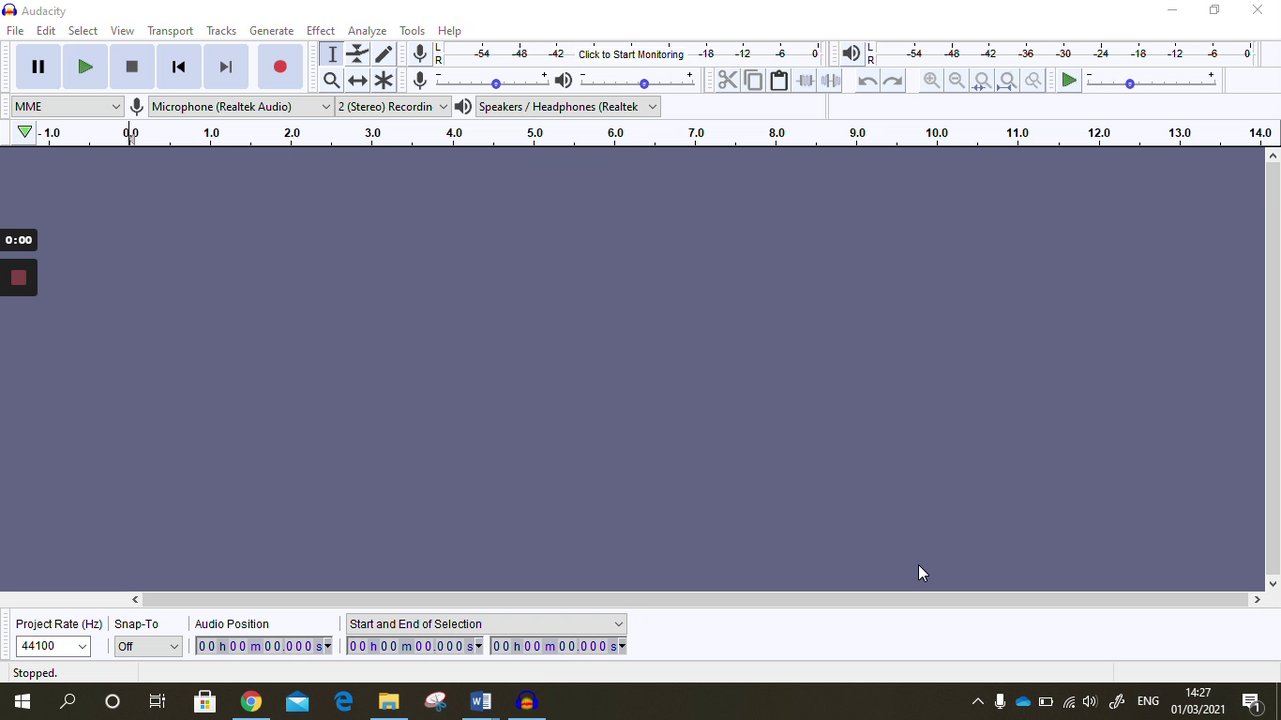Pause playback with the Pause button

38,67
